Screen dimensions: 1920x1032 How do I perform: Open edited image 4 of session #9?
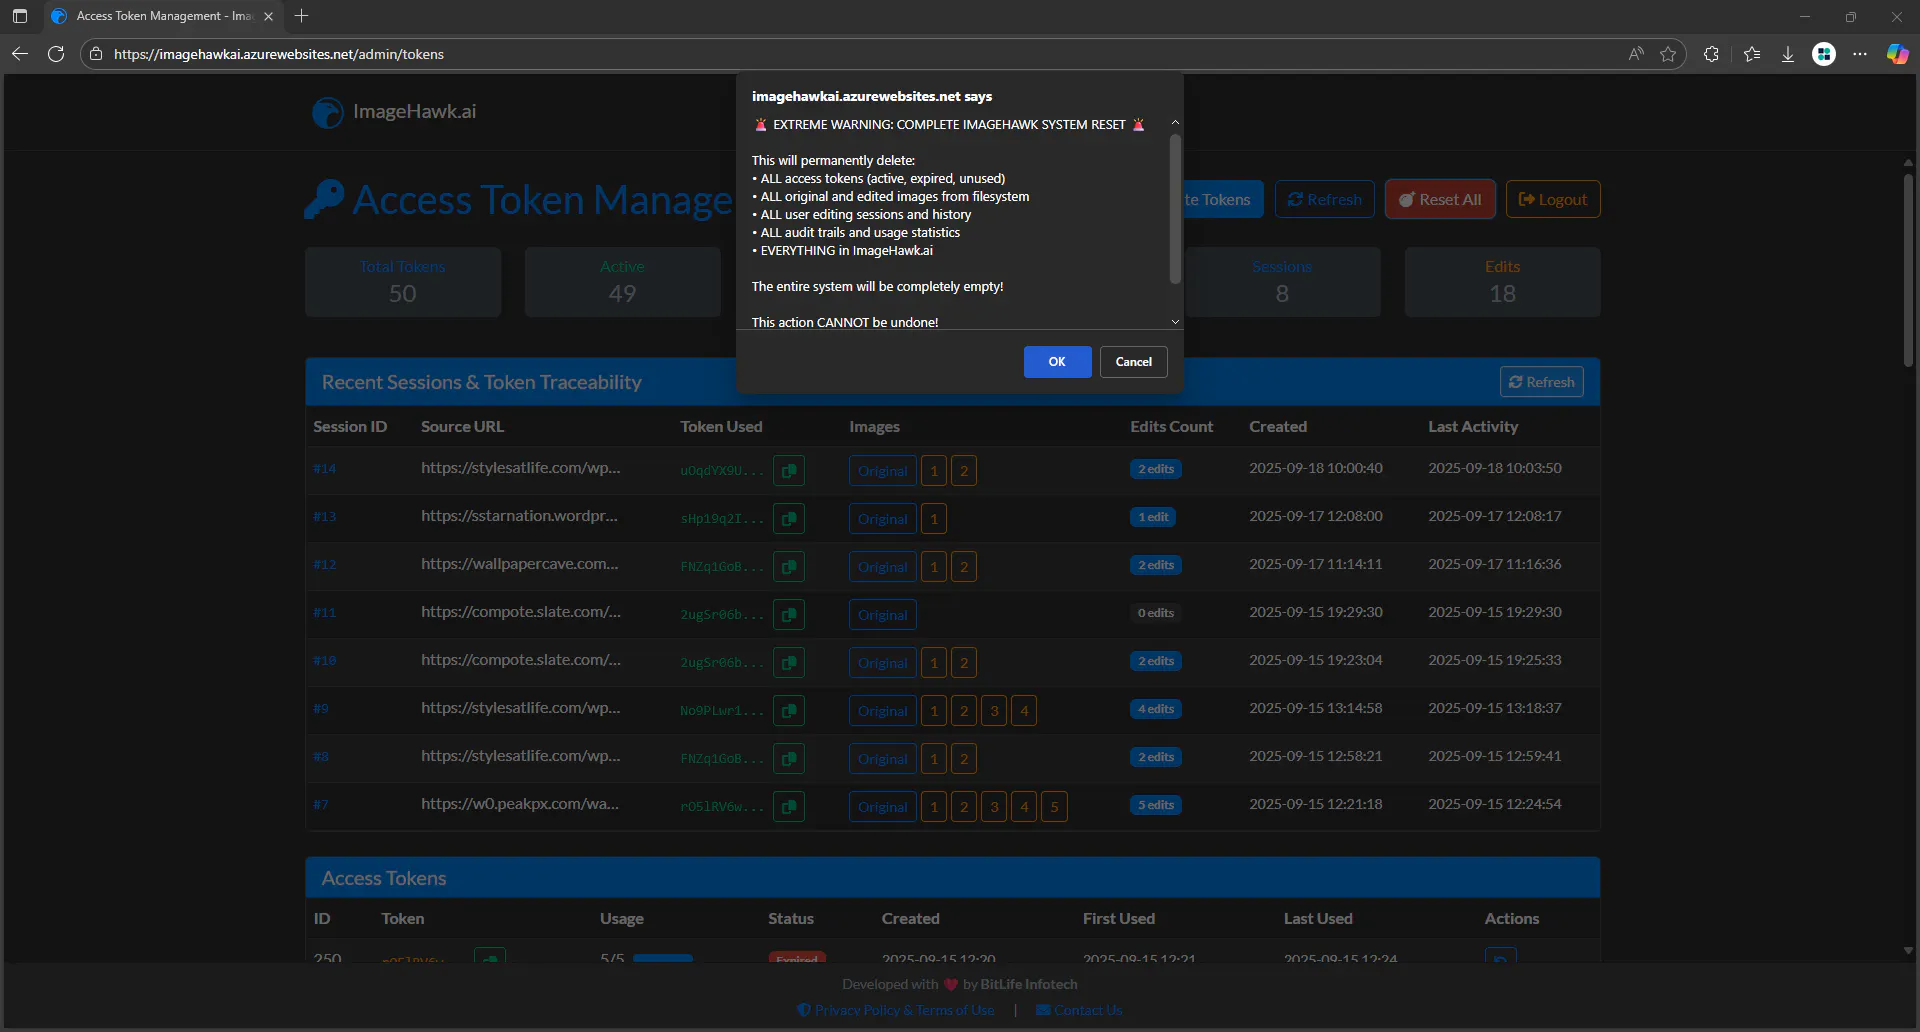[1024, 710]
